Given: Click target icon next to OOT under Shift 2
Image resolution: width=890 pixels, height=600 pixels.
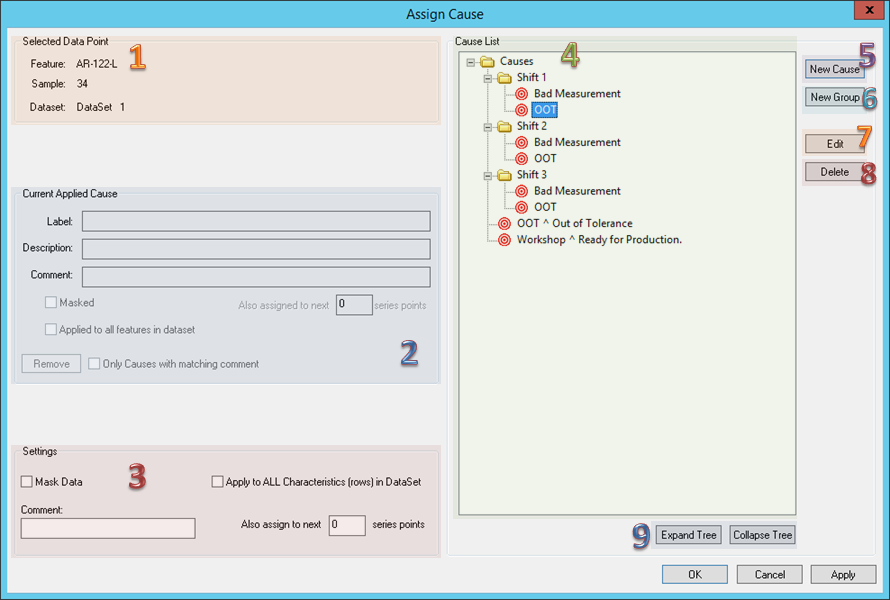Looking at the screenshot, I should click(521, 159).
